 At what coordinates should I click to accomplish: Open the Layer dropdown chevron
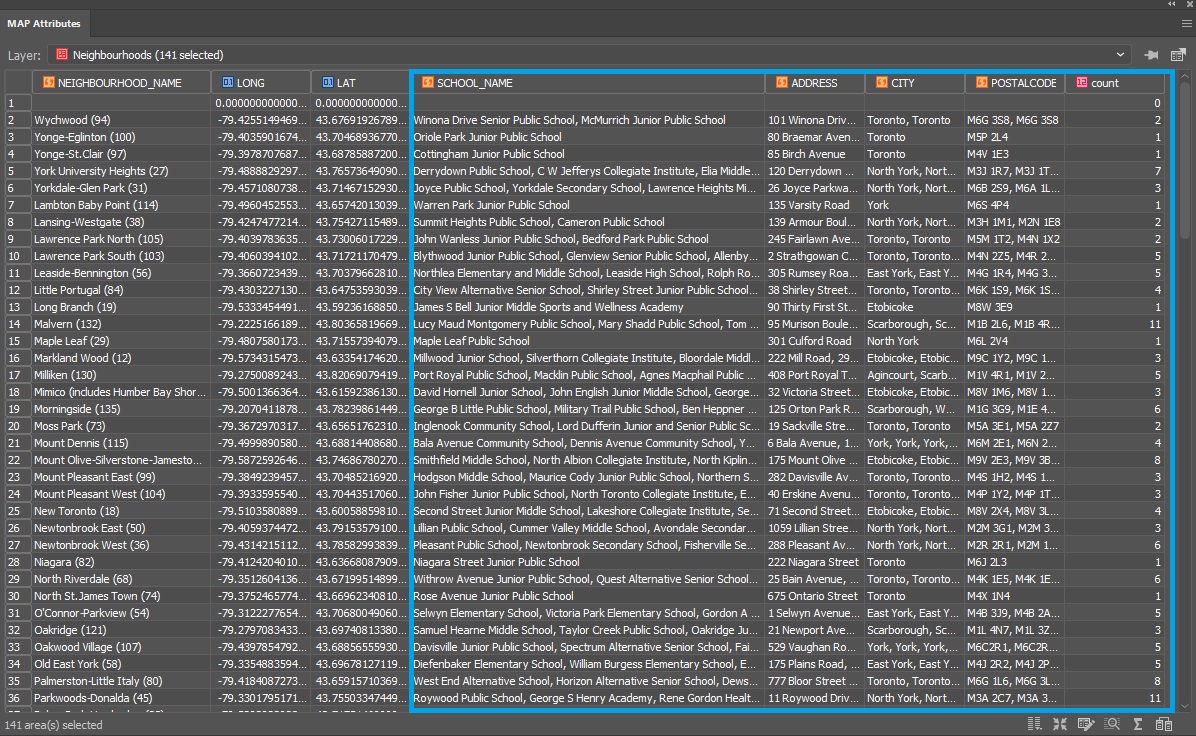(x=1120, y=55)
